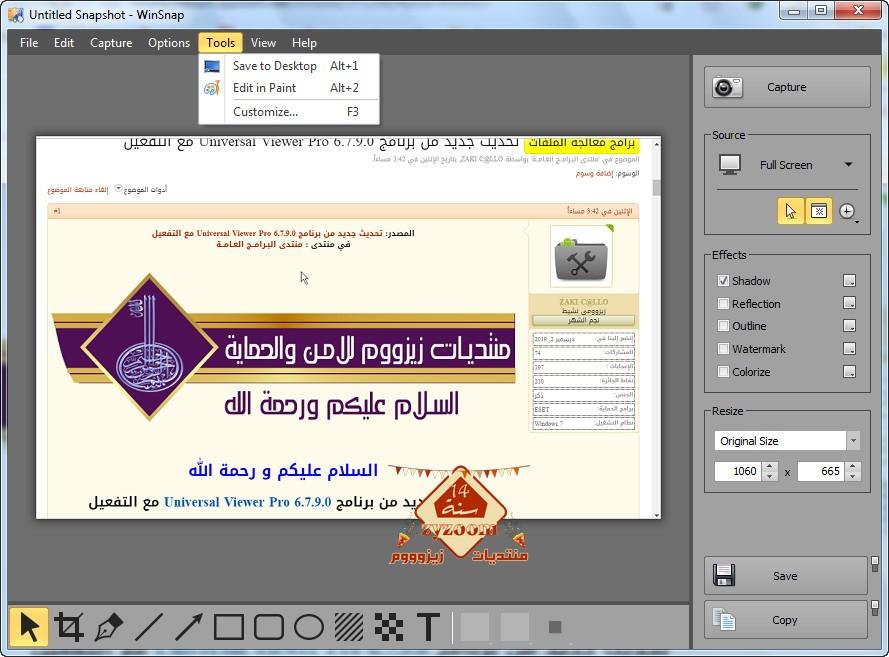The image size is (889, 657).
Task: Click the Edit in Paint palette icon
Action: (212, 88)
